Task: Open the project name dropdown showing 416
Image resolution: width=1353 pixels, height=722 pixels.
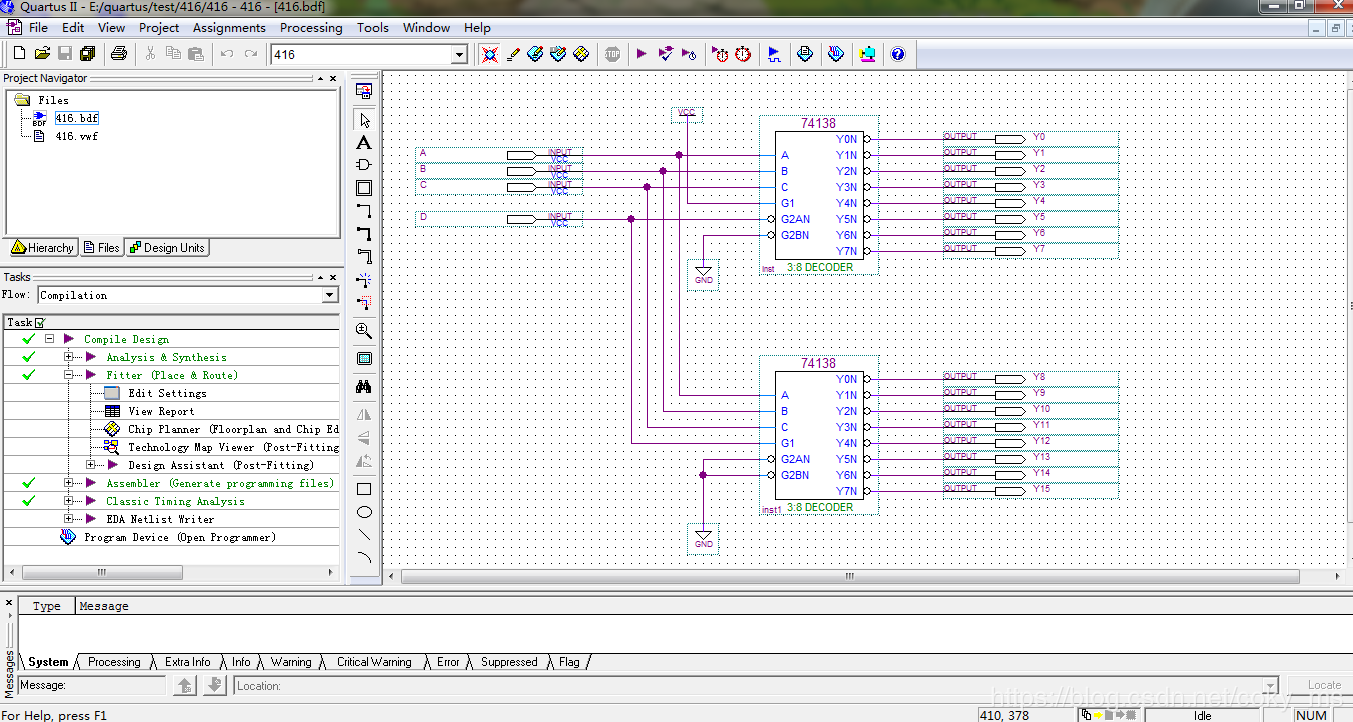Action: click(459, 55)
